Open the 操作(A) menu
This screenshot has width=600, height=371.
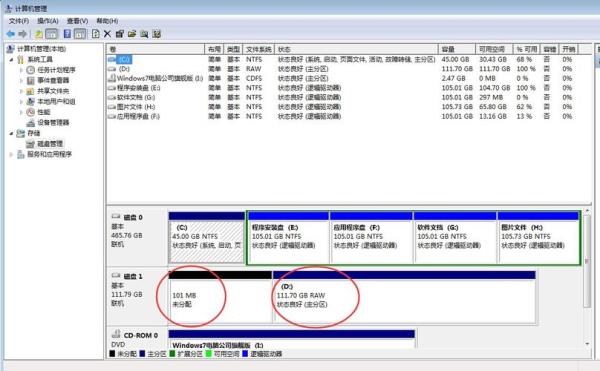(x=47, y=21)
